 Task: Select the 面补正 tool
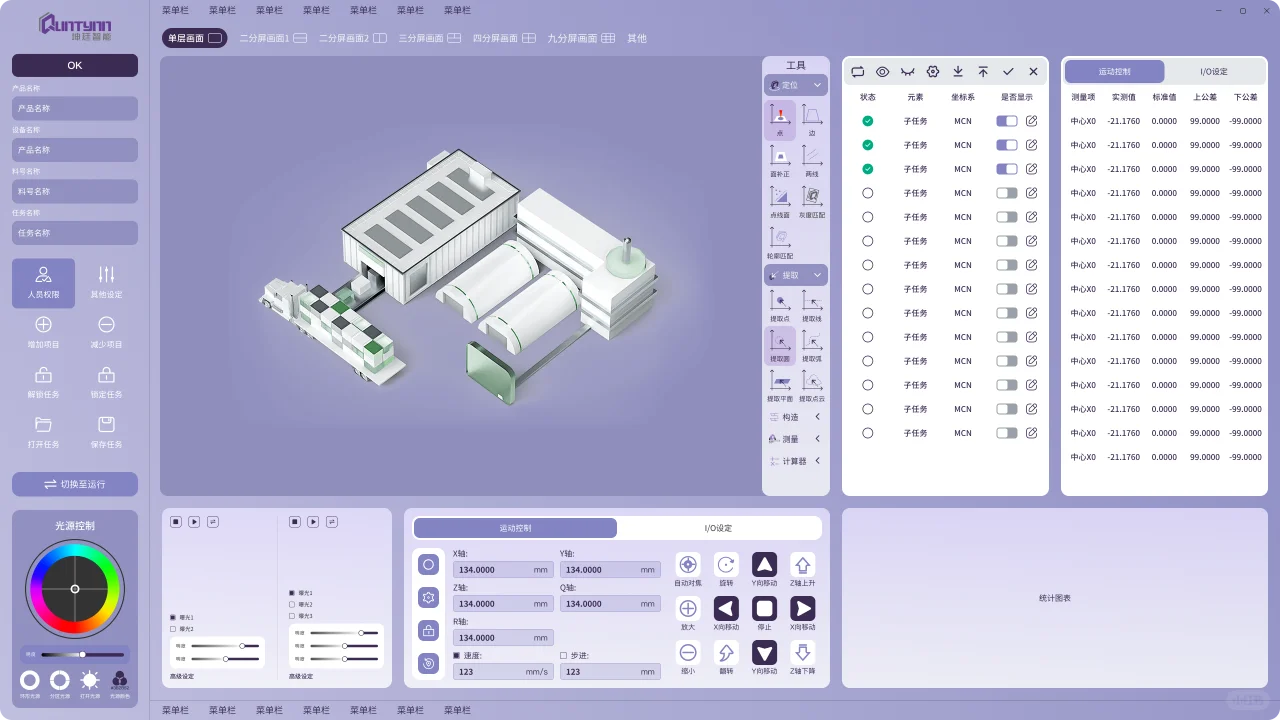780,161
